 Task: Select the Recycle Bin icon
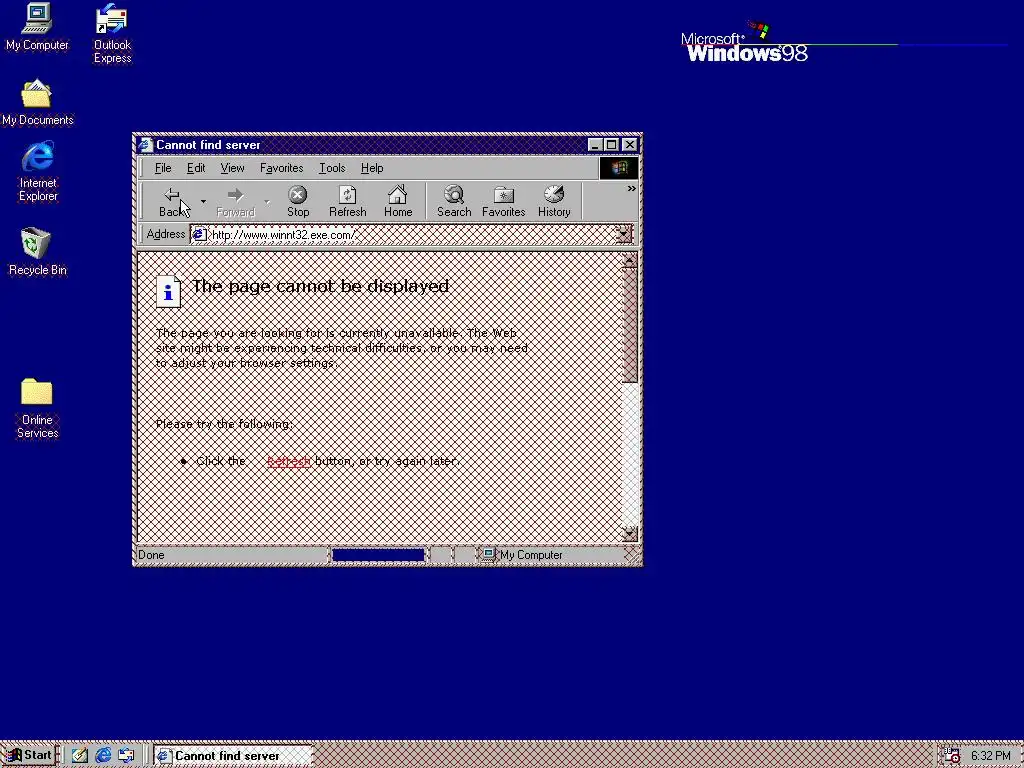click(37, 252)
